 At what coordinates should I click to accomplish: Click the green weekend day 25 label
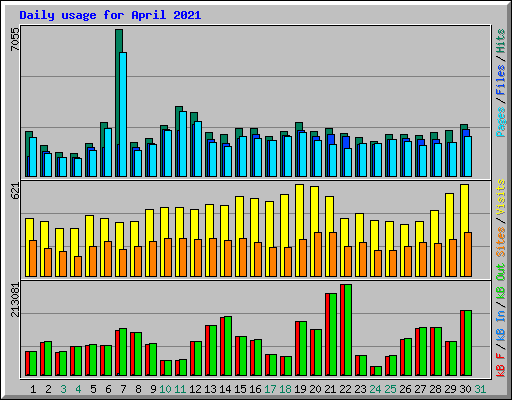point(390,389)
